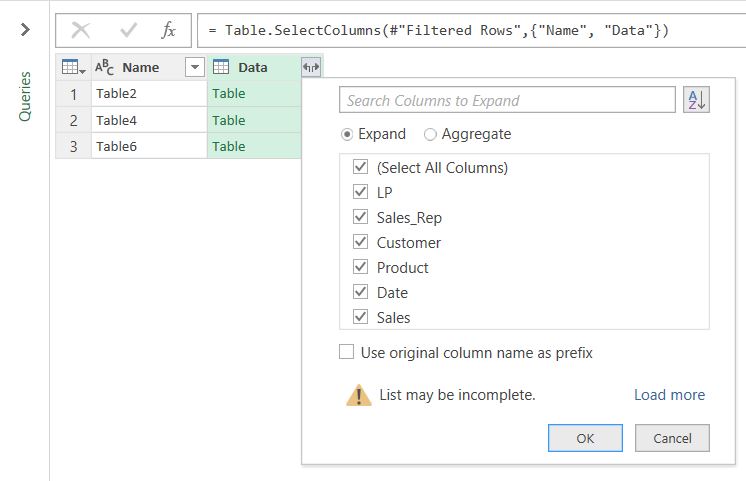The width and height of the screenshot is (746, 481).
Task: Open the table corner menu icon
Action: click(x=73, y=67)
